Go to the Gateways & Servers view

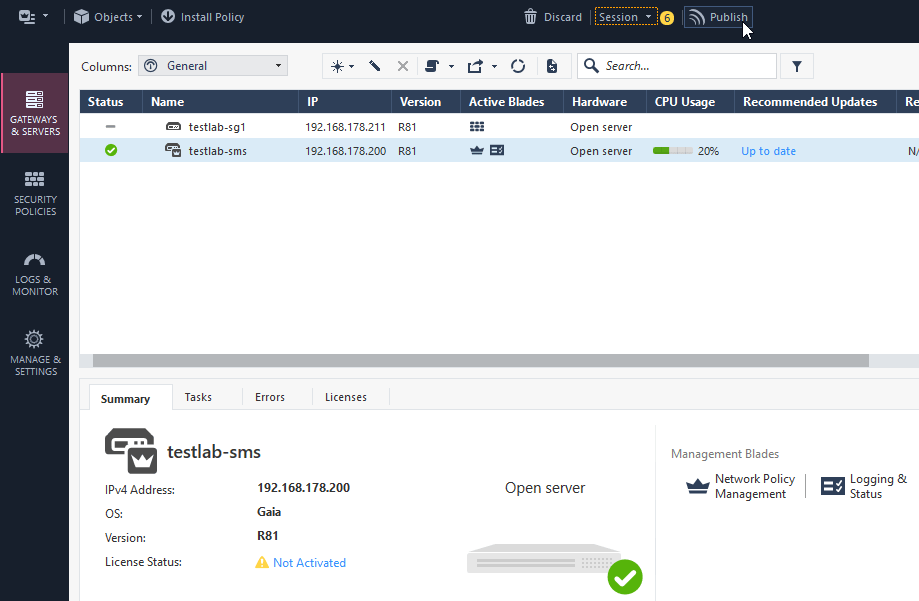[x=35, y=113]
